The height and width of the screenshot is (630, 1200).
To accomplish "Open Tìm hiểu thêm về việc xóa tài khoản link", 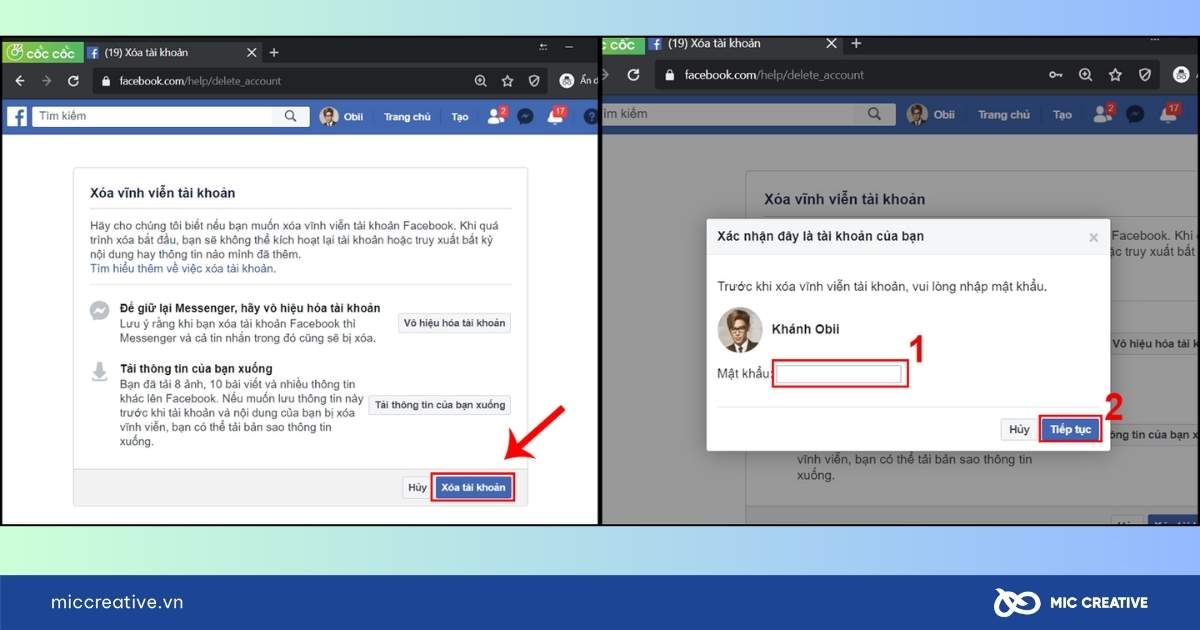I will tap(183, 268).
